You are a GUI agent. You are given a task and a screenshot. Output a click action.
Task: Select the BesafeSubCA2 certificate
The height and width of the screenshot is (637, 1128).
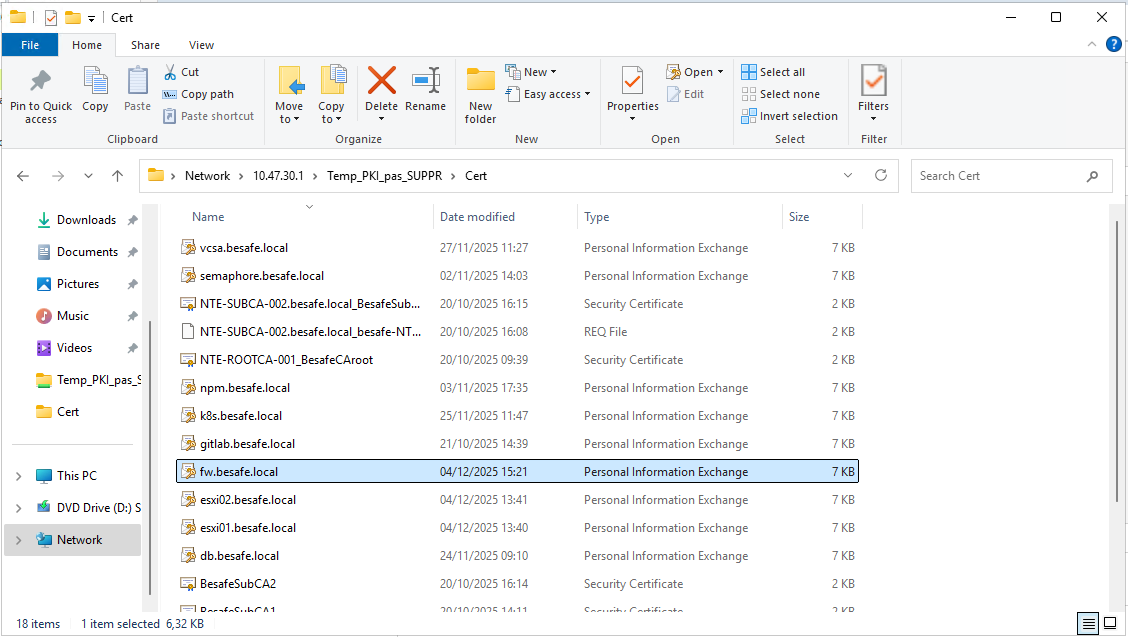[x=517, y=584]
